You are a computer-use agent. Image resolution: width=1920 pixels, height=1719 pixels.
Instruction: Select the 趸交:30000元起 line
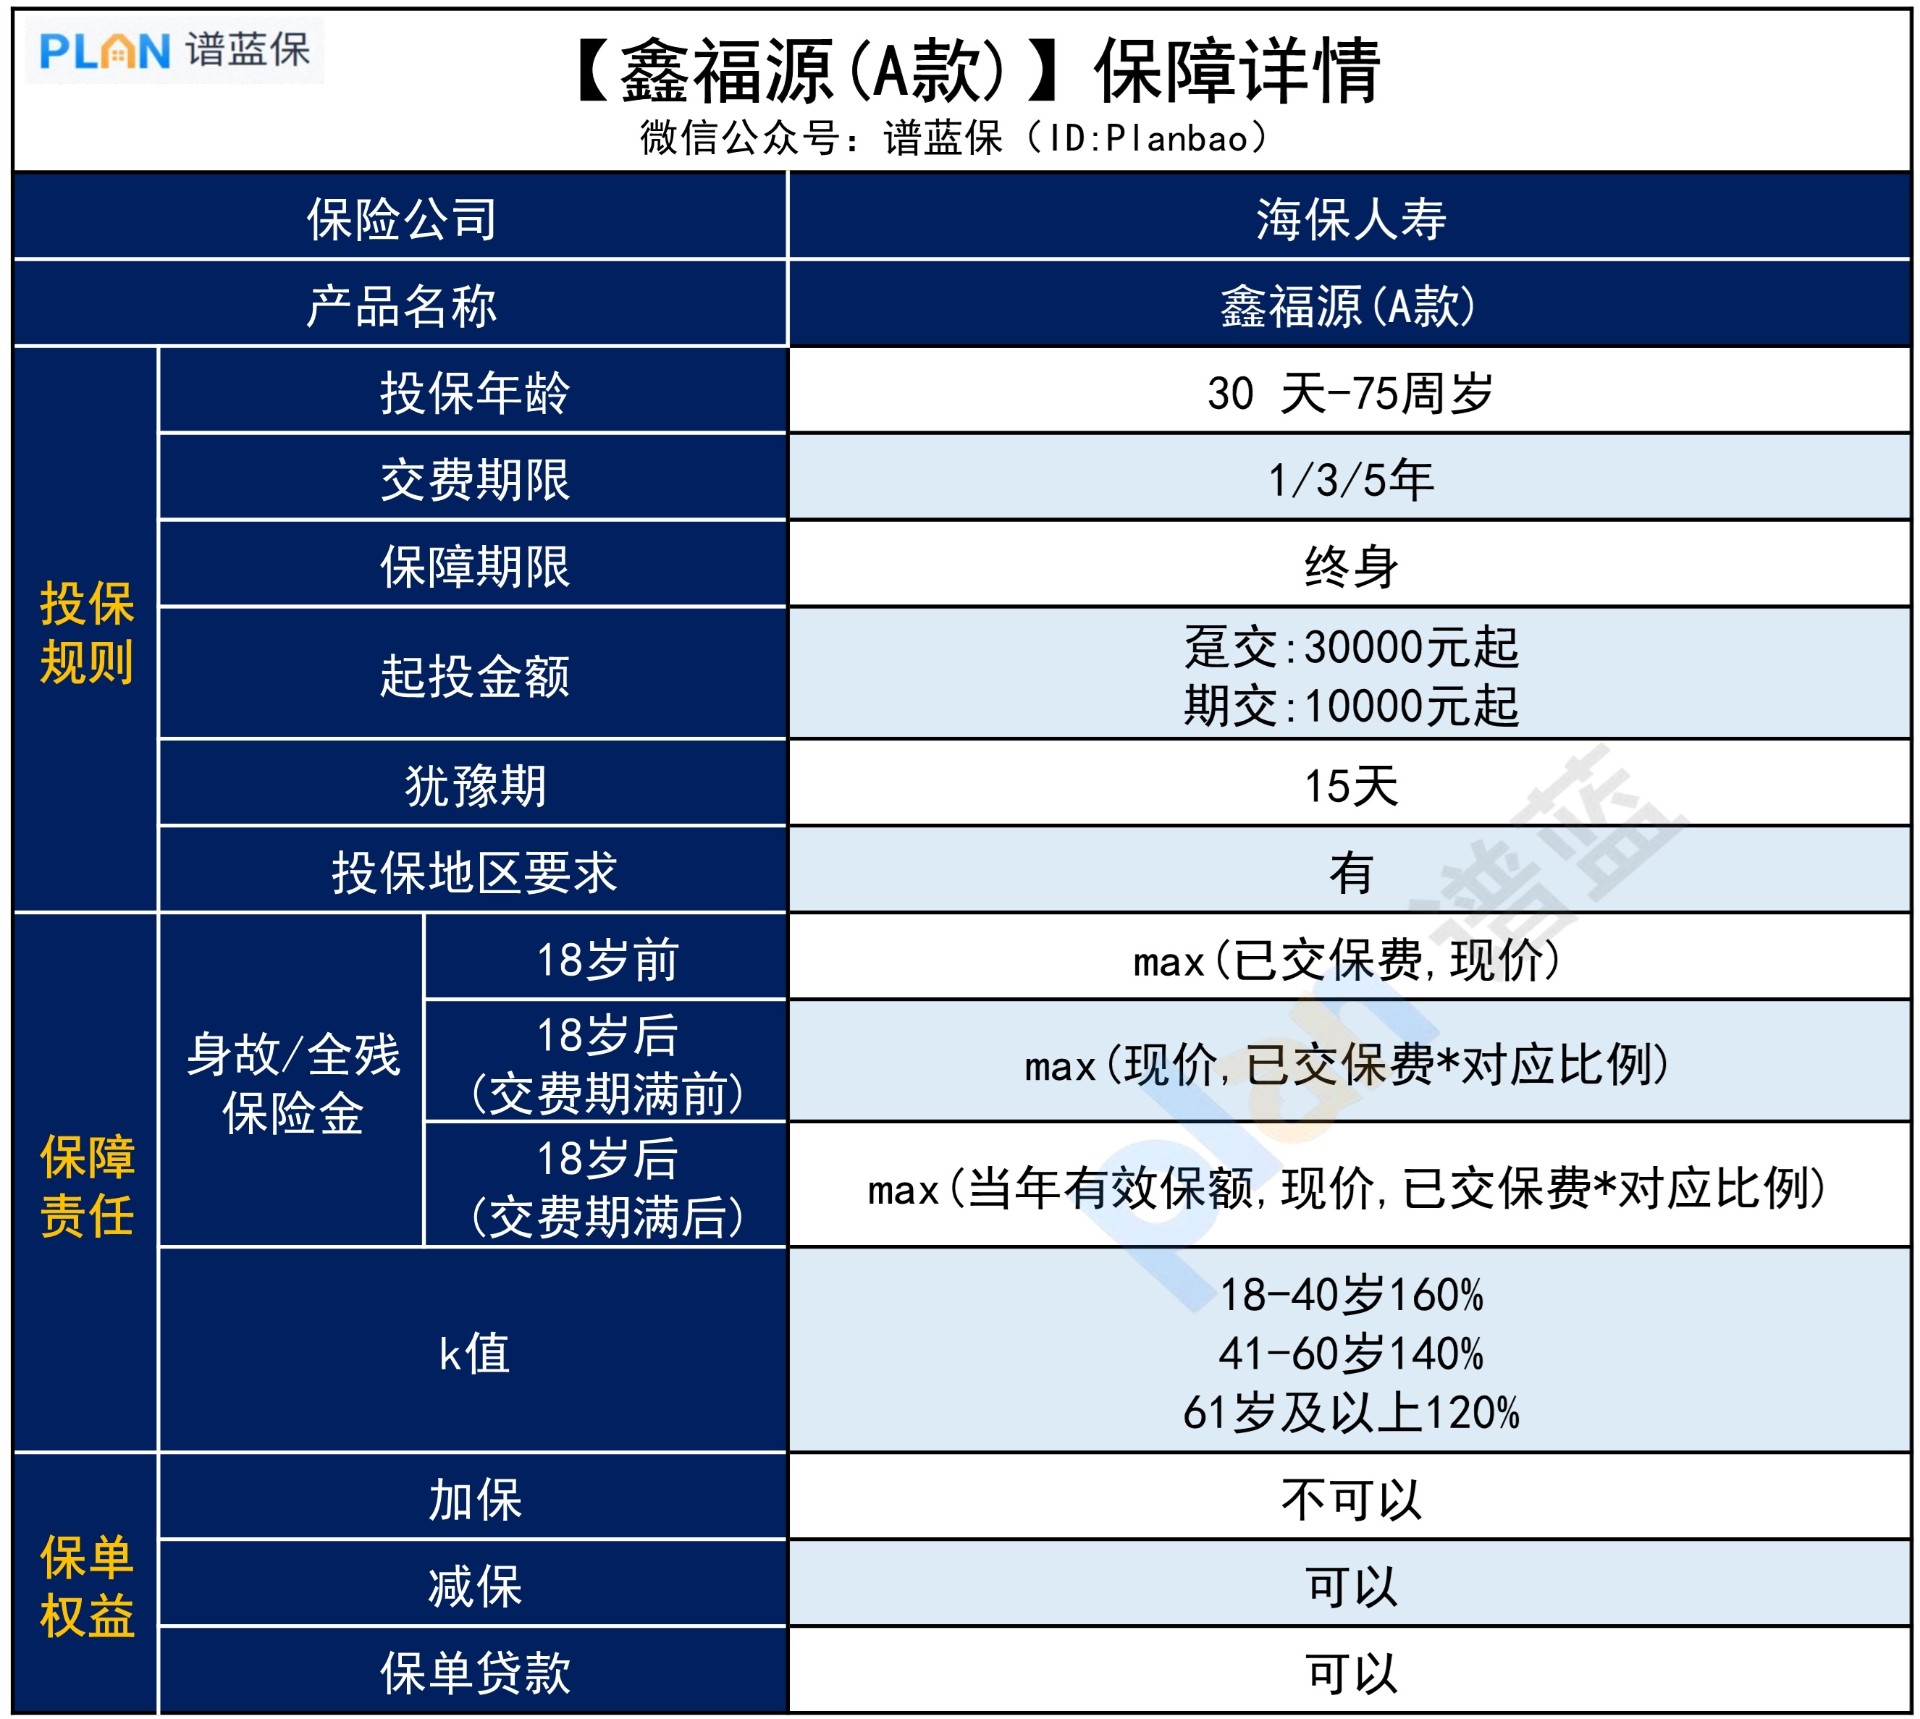[1351, 646]
